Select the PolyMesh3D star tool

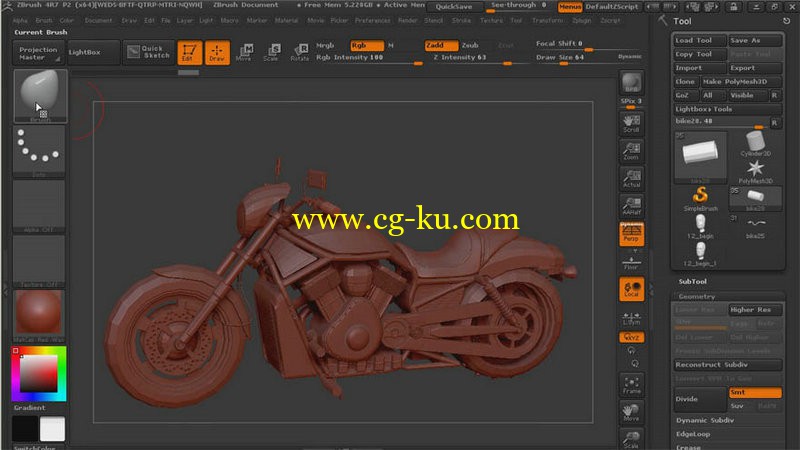(x=755, y=171)
